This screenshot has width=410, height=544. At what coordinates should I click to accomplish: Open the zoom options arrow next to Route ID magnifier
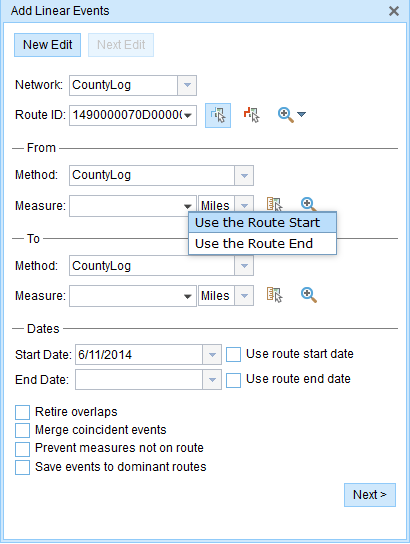pyautogui.click(x=301, y=114)
